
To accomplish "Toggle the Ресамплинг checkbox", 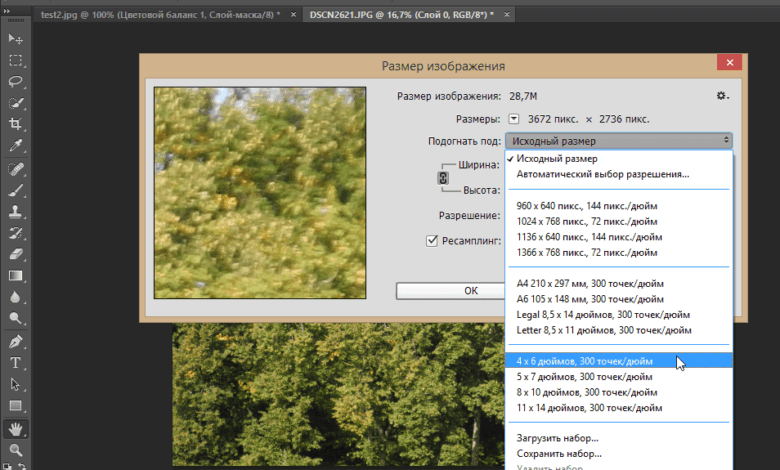I will click(x=433, y=240).
